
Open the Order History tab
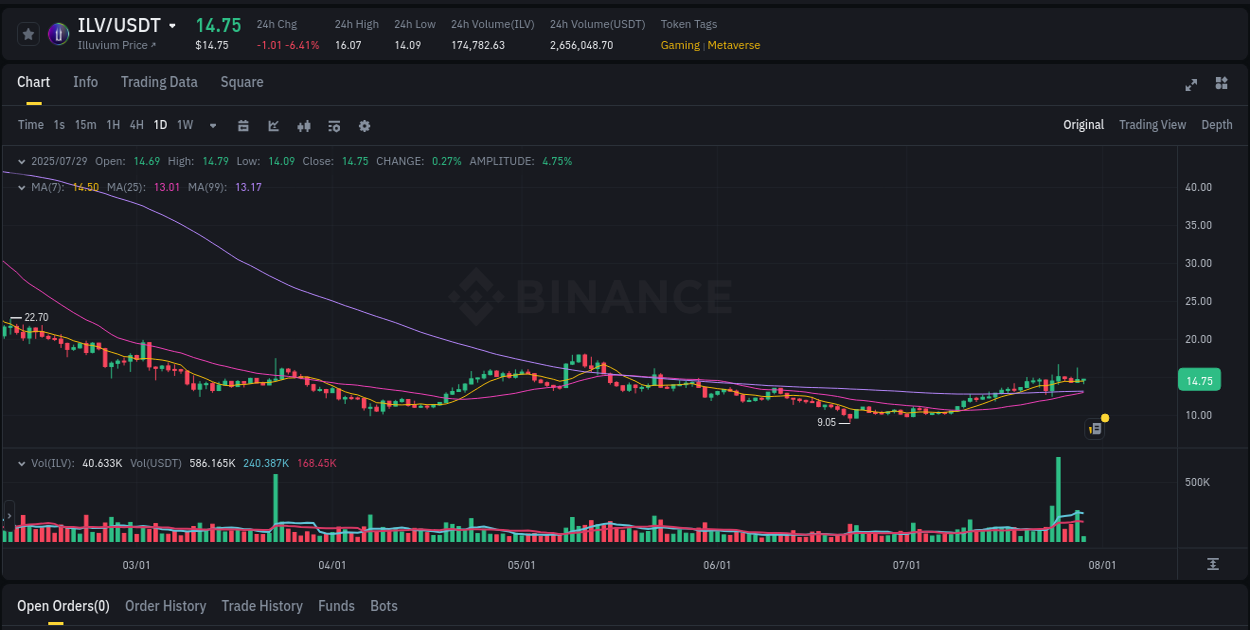(165, 606)
